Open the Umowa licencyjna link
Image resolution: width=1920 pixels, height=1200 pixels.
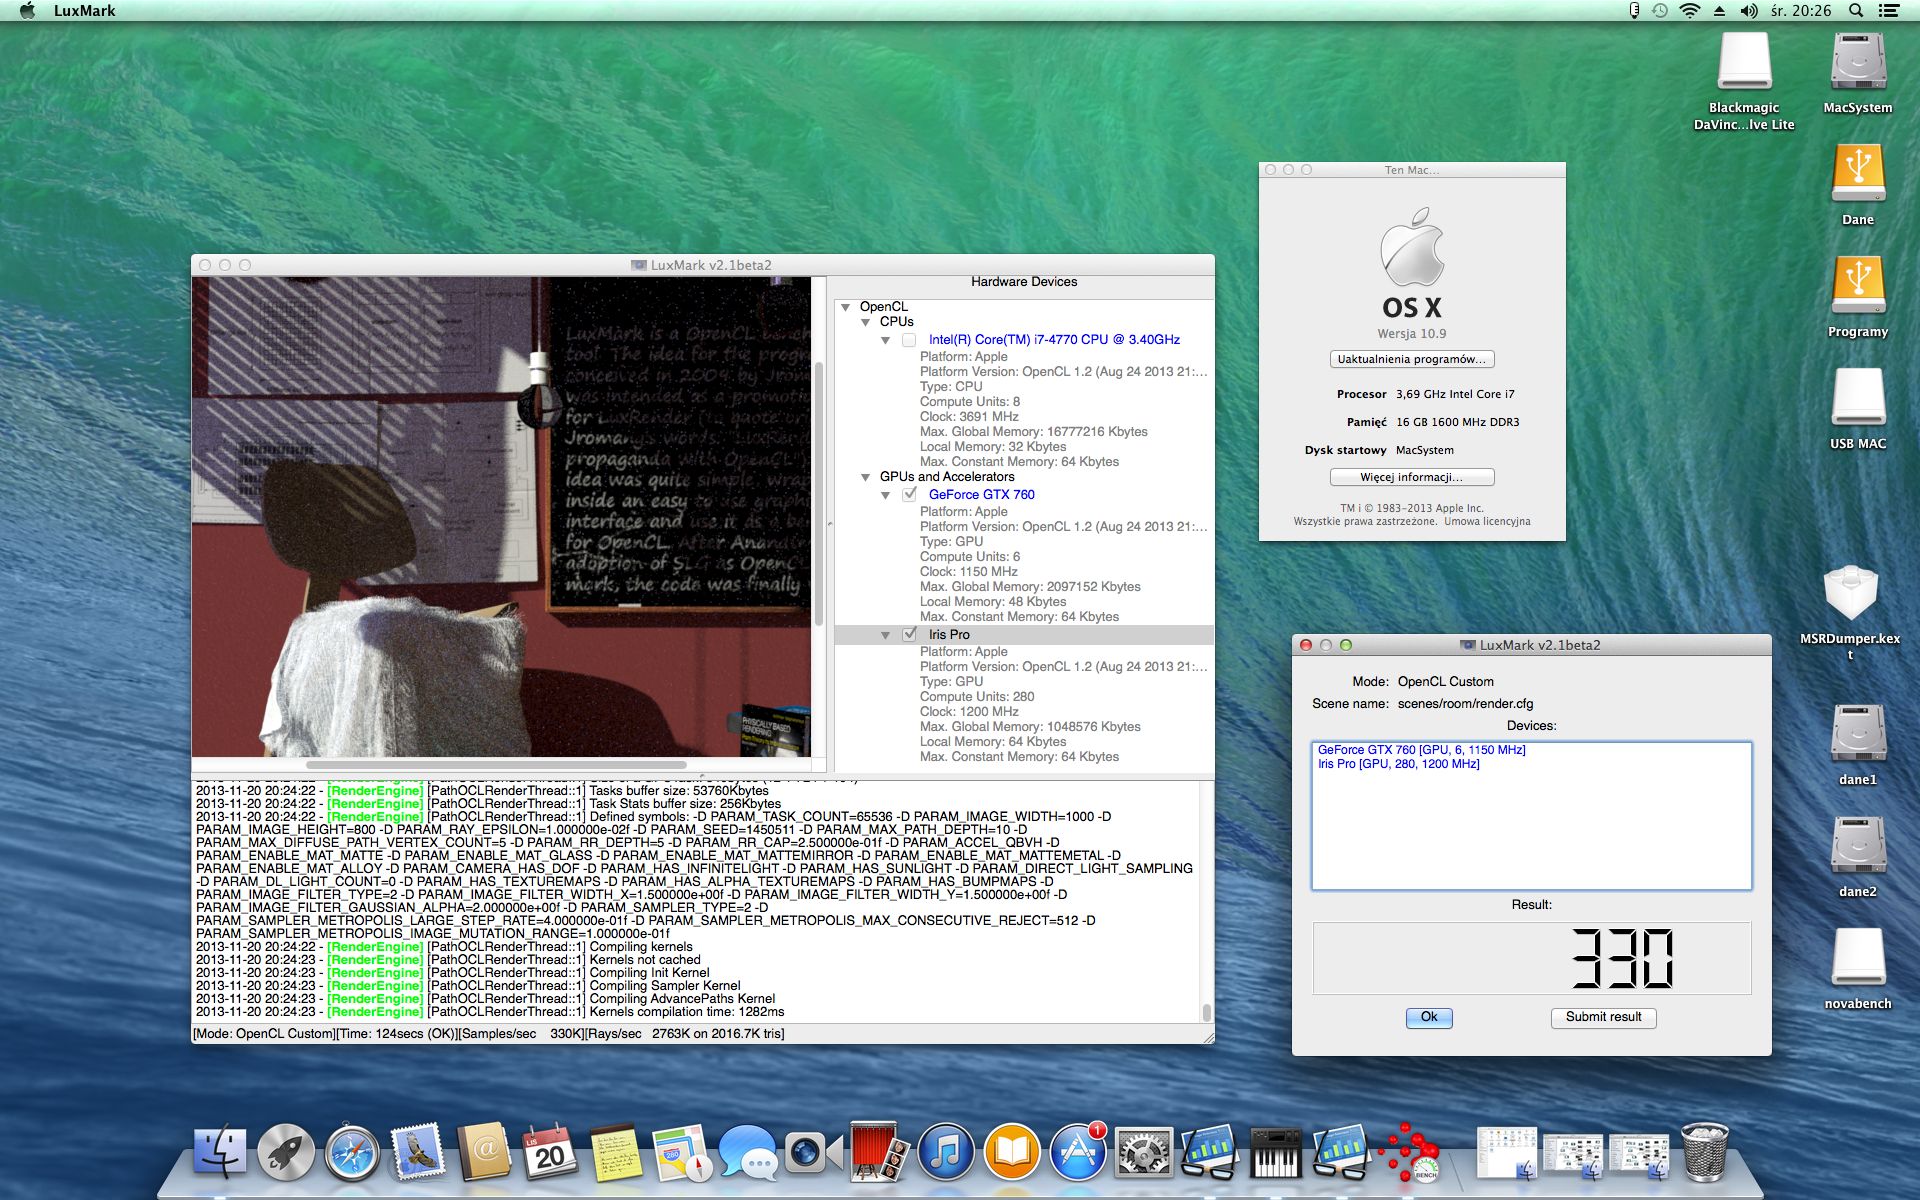1487,521
